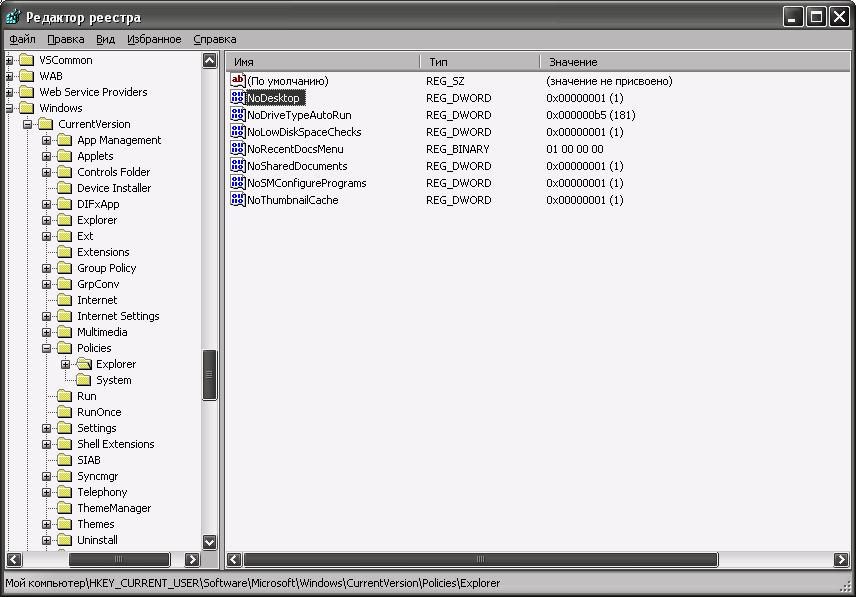Click the Internet folder icon
856x597 pixels.
click(x=65, y=300)
